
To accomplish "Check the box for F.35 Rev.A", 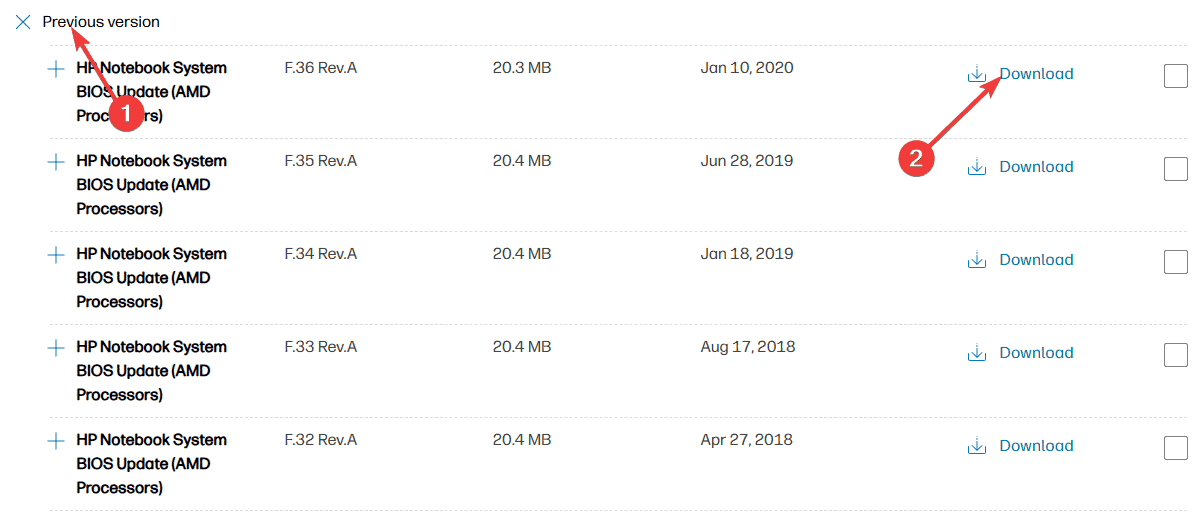I will 1176,169.
